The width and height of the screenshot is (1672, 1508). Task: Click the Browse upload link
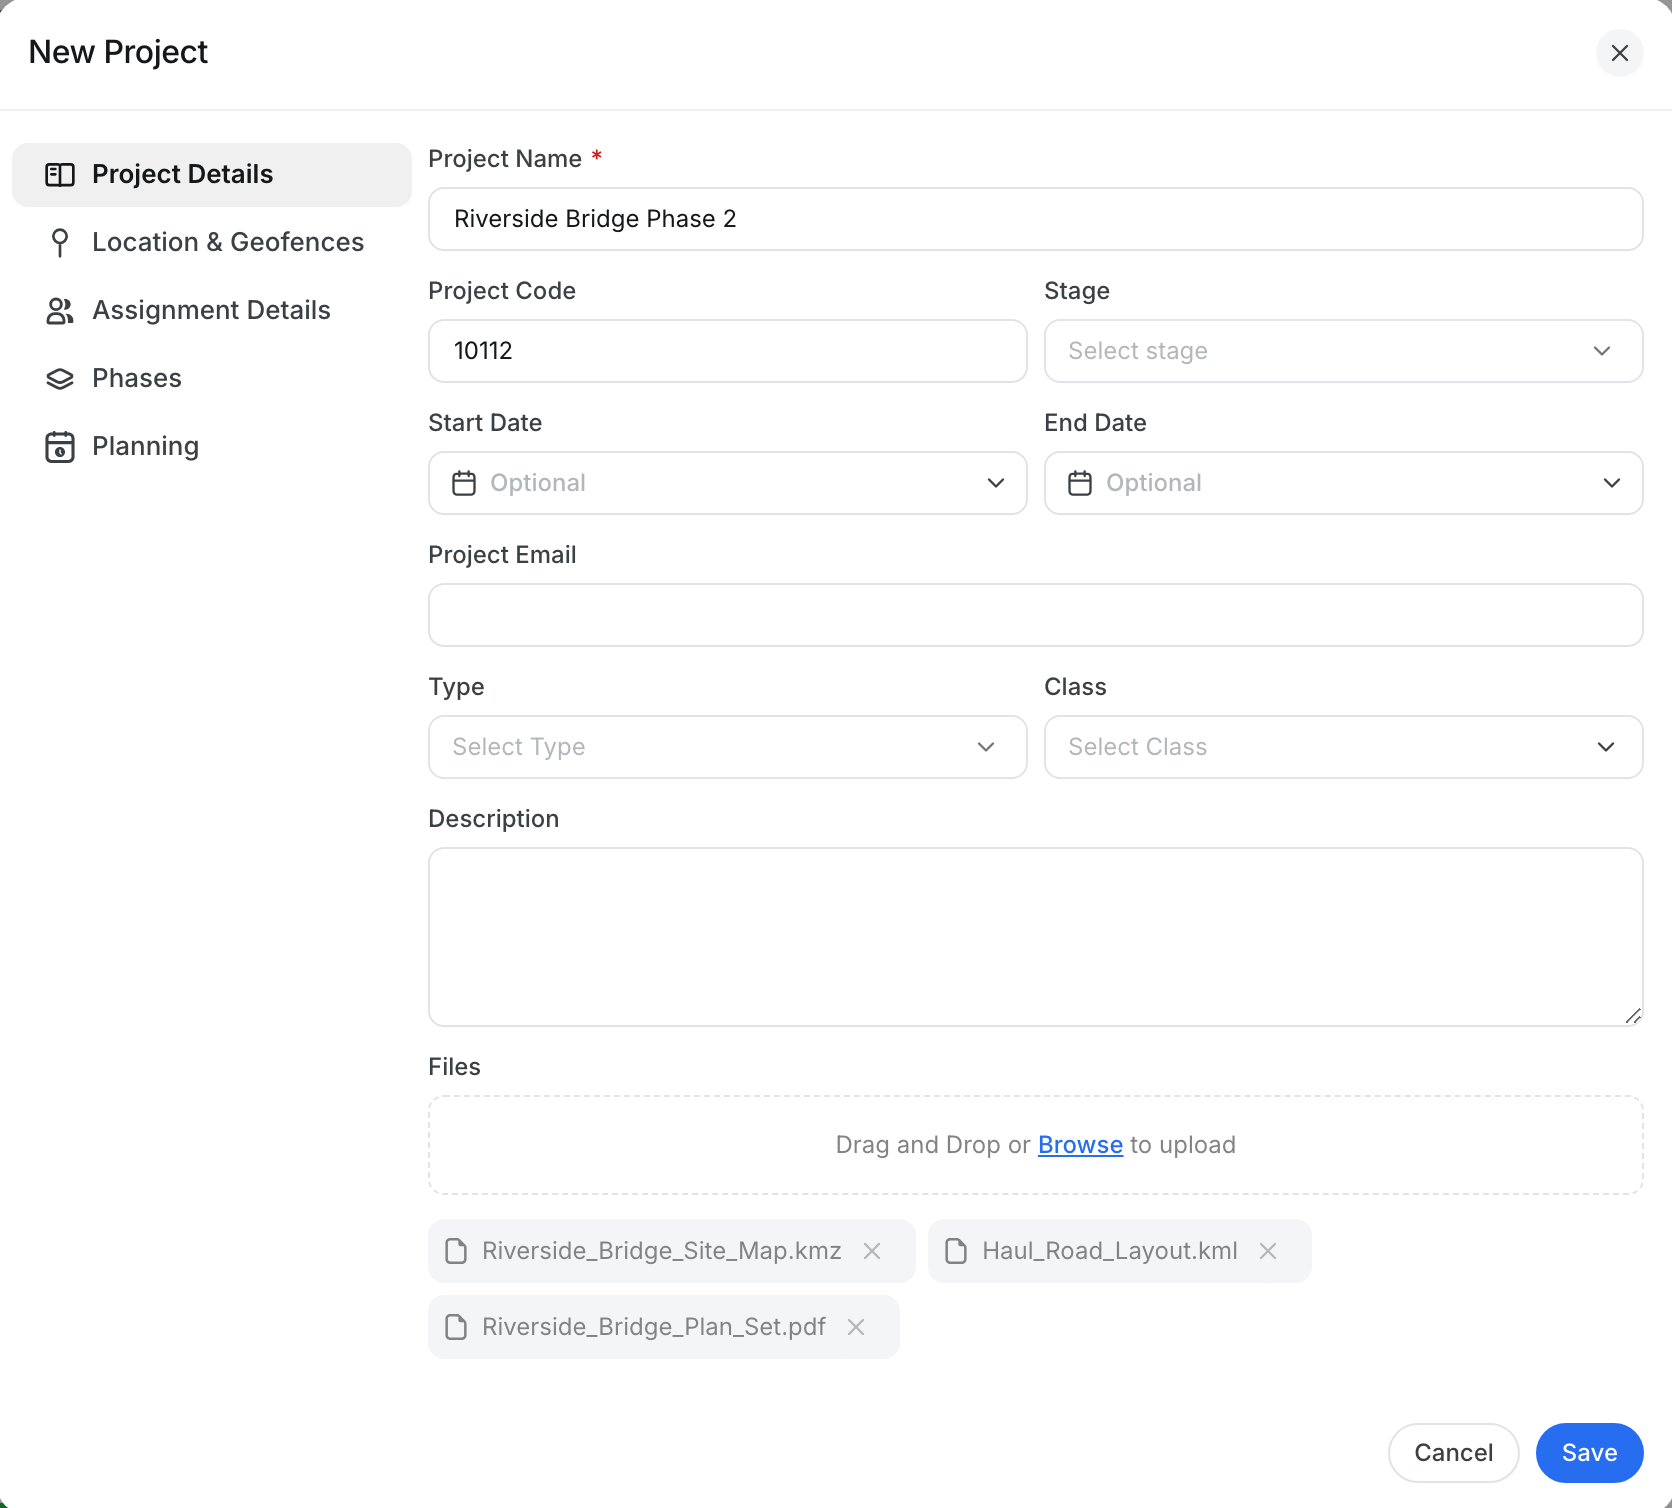tap(1080, 1145)
